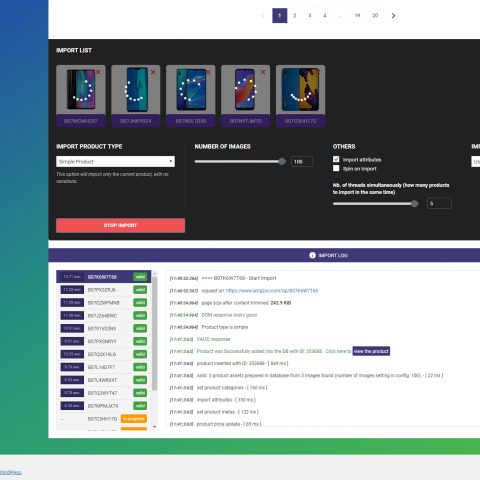The height and width of the screenshot is (480, 480).
Task: Jump to page 20 in pagination
Action: [375, 16]
